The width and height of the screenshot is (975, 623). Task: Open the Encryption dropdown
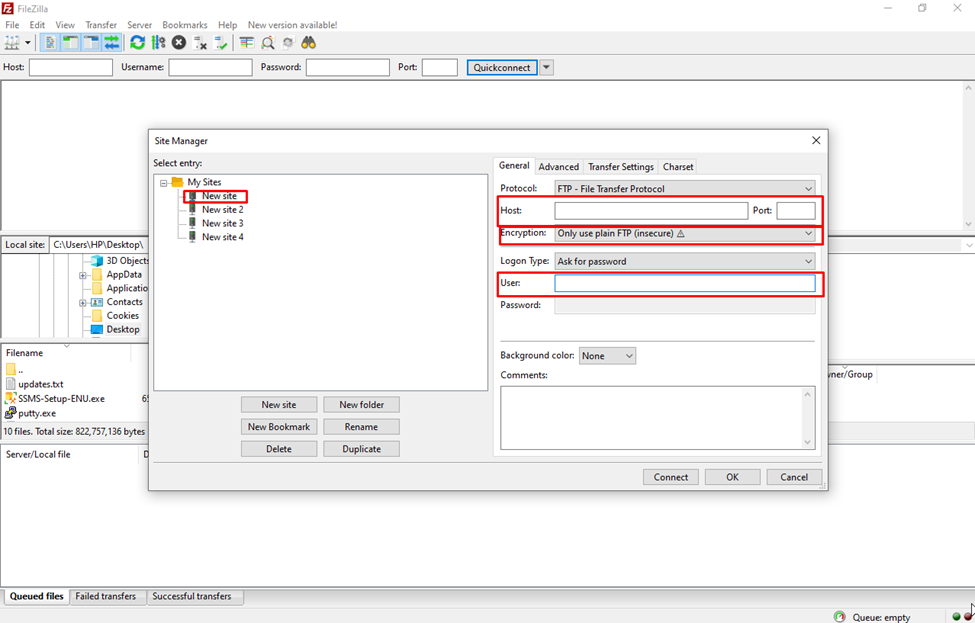685,233
